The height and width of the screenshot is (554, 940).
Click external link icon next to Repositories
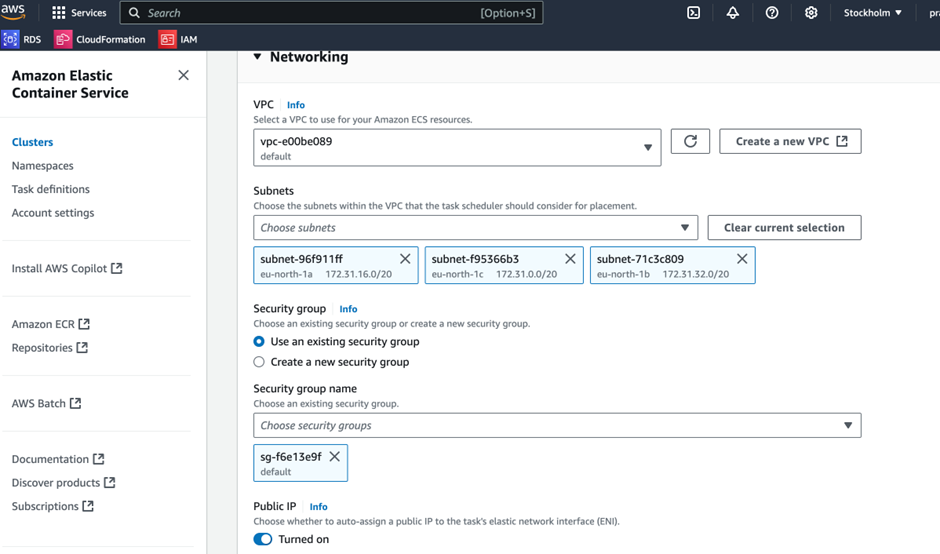pos(82,347)
